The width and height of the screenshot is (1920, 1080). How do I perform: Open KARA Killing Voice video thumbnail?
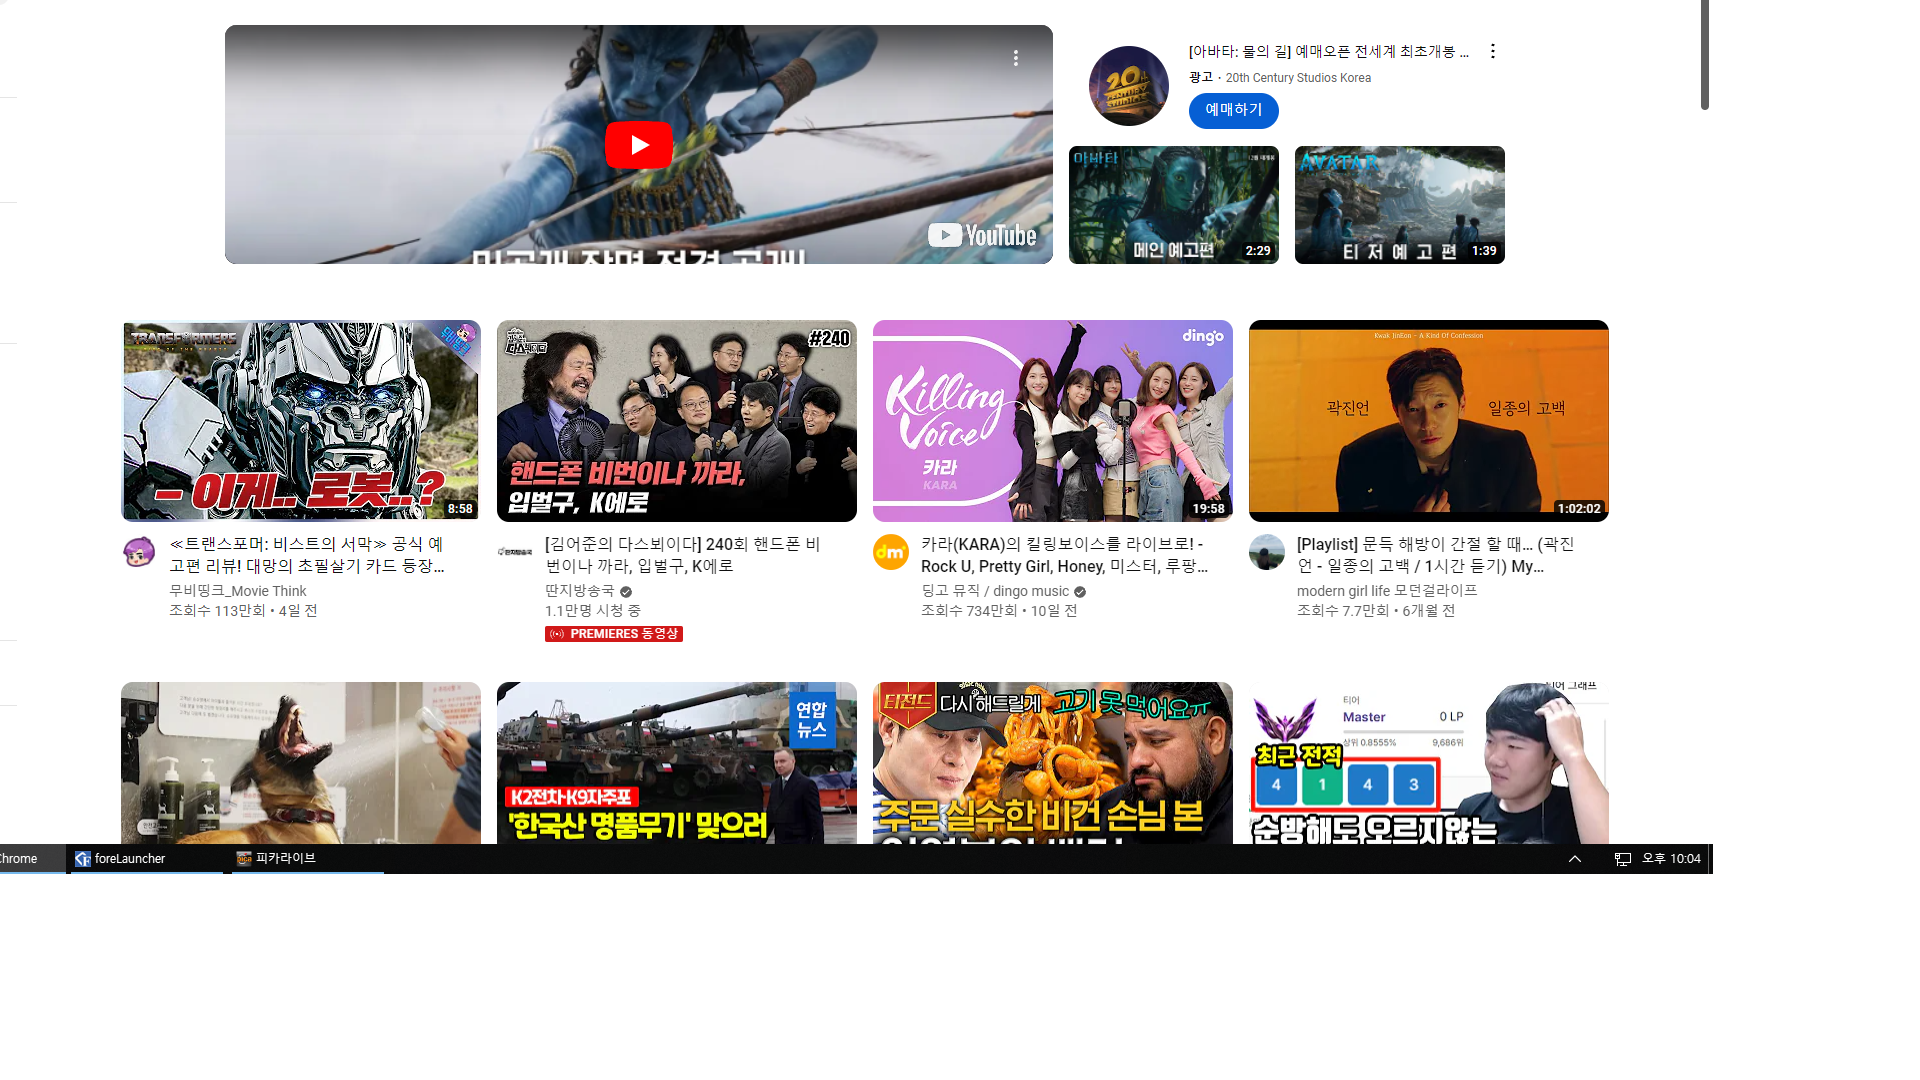[1052, 421]
